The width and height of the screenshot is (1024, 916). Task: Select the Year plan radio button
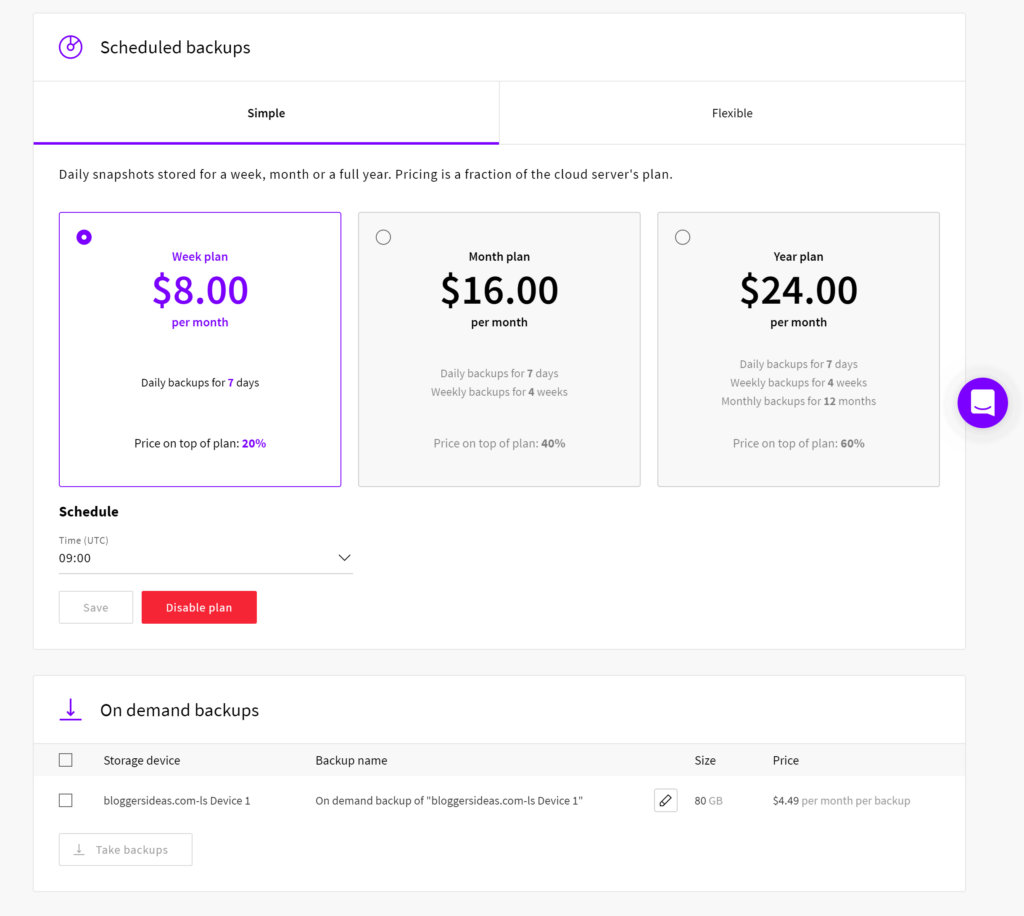tap(682, 237)
